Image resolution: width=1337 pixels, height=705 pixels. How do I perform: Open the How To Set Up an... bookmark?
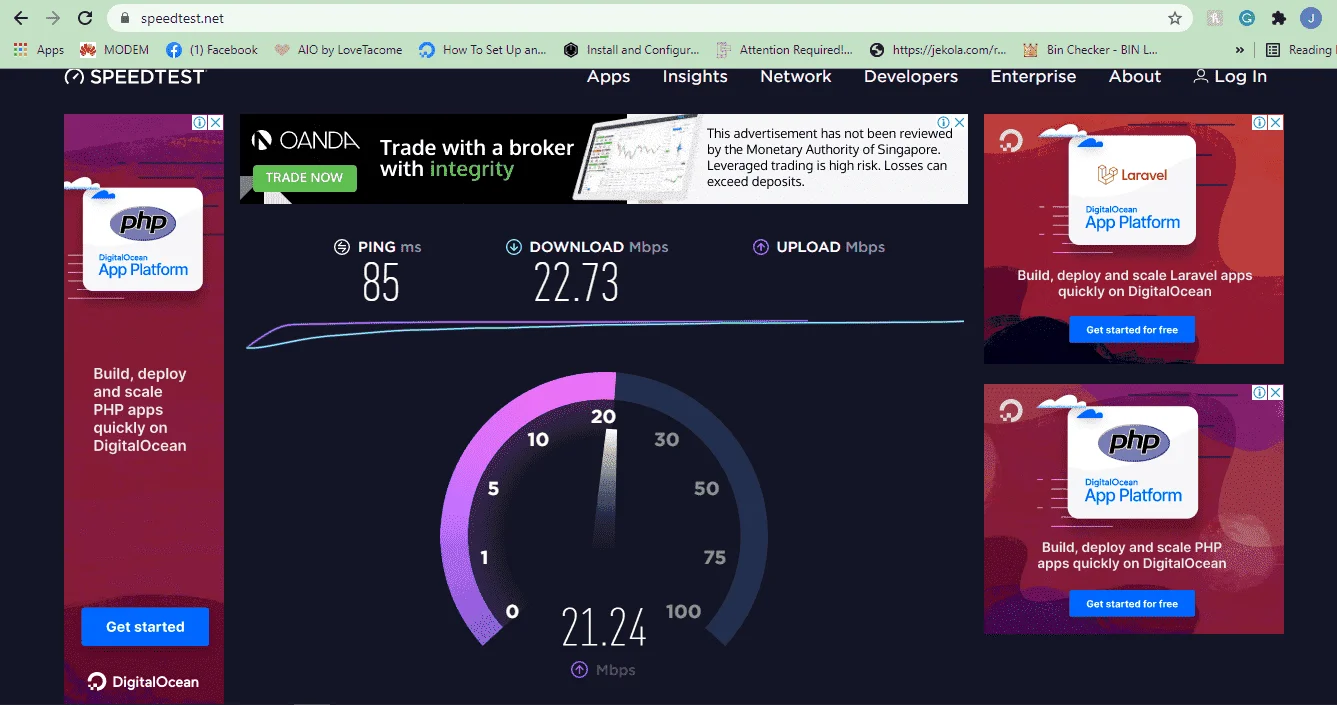483,50
